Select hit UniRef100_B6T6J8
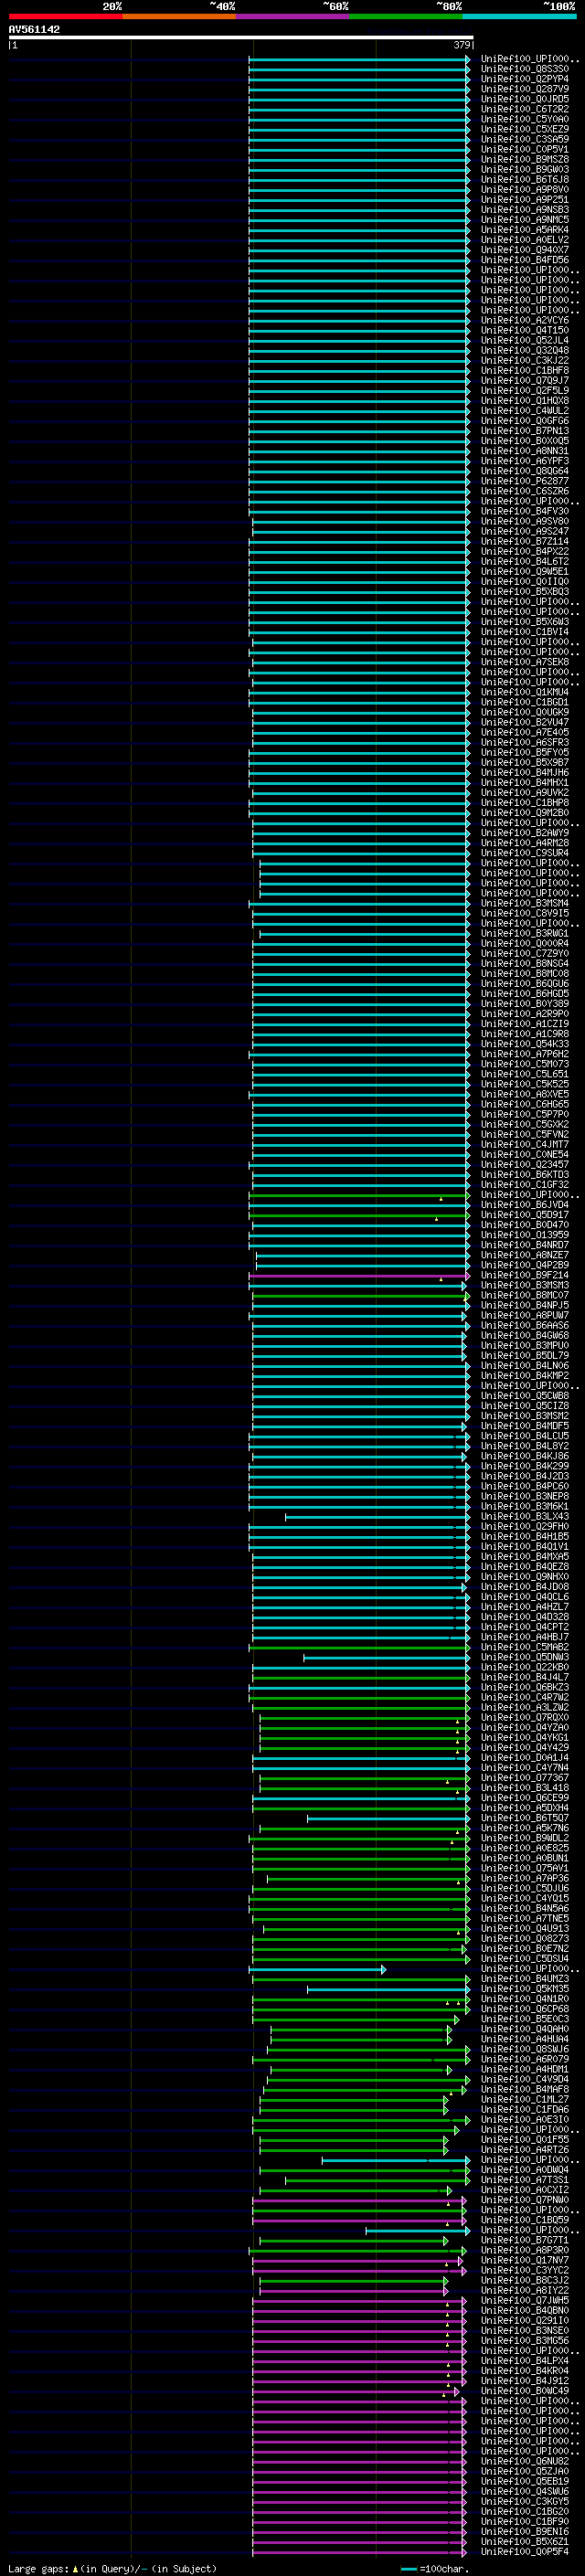585x2576 pixels. coord(524,179)
